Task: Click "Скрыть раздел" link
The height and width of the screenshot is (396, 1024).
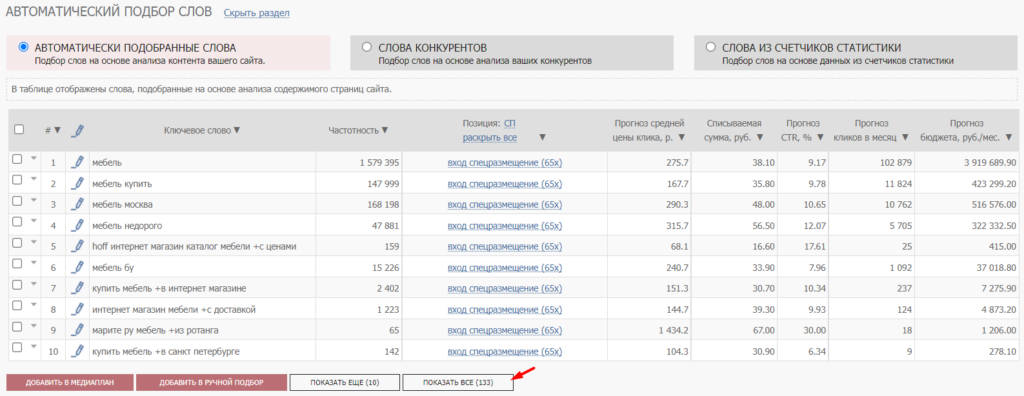Action: click(257, 13)
